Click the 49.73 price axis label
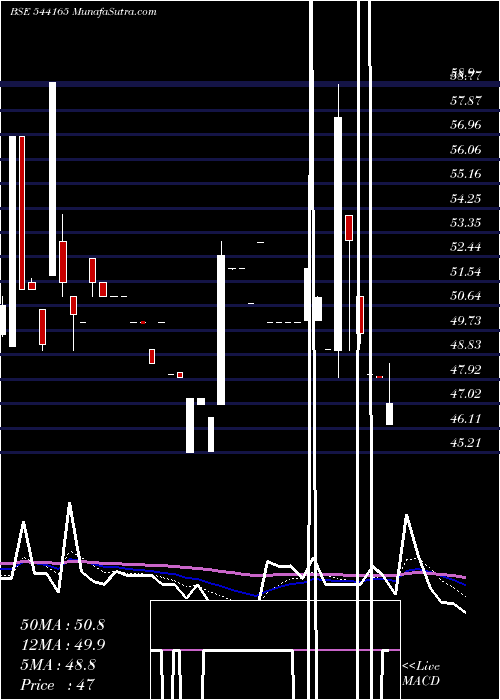Image resolution: width=500 pixels, height=700 pixels. [x=466, y=321]
